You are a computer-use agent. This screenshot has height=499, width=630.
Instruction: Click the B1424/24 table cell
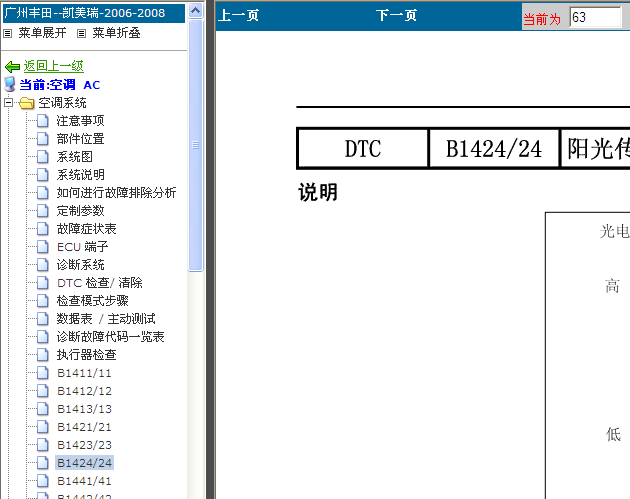pyautogui.click(x=494, y=149)
